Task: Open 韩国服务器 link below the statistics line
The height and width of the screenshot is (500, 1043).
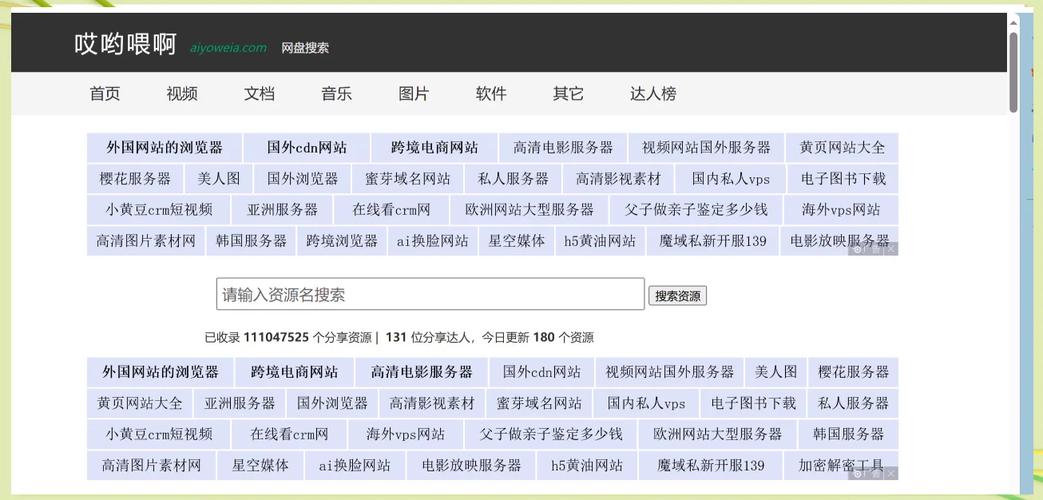Action: click(848, 435)
